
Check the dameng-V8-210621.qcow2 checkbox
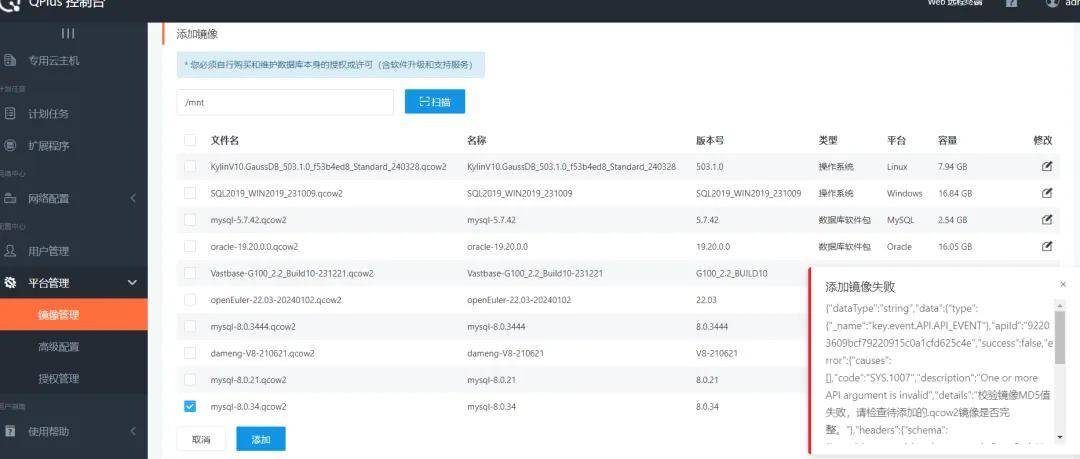coord(190,353)
